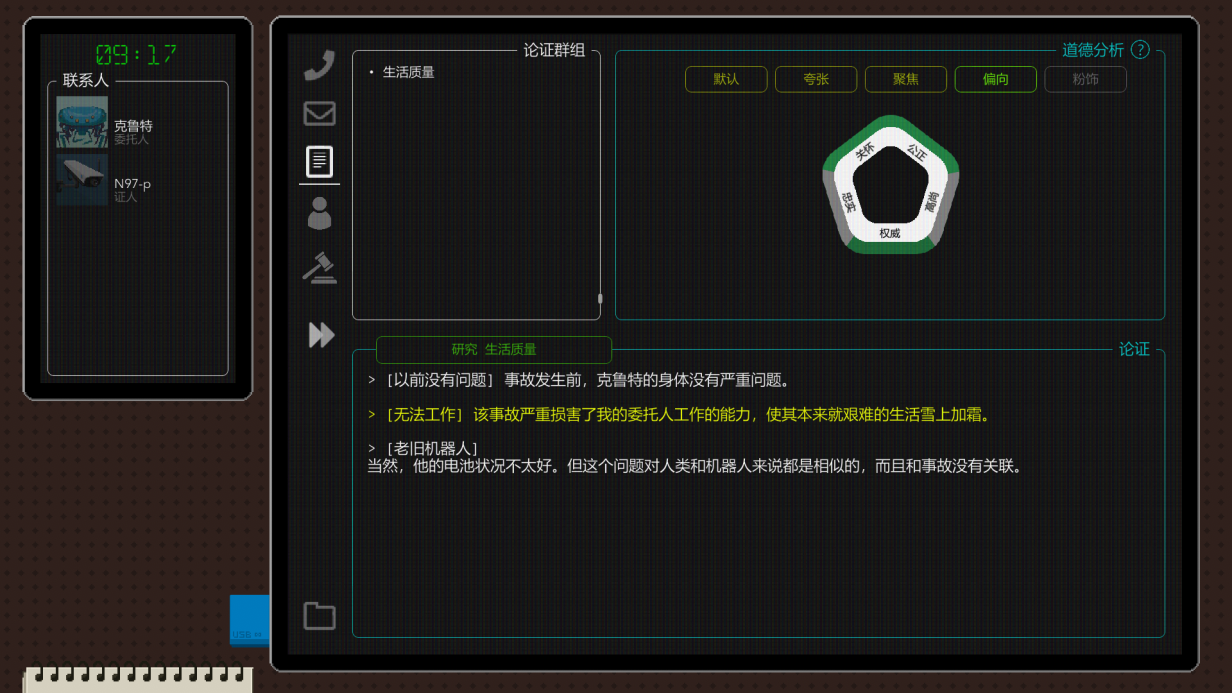
Task: Expand the [以前没有问题] argument line
Action: coord(579,380)
